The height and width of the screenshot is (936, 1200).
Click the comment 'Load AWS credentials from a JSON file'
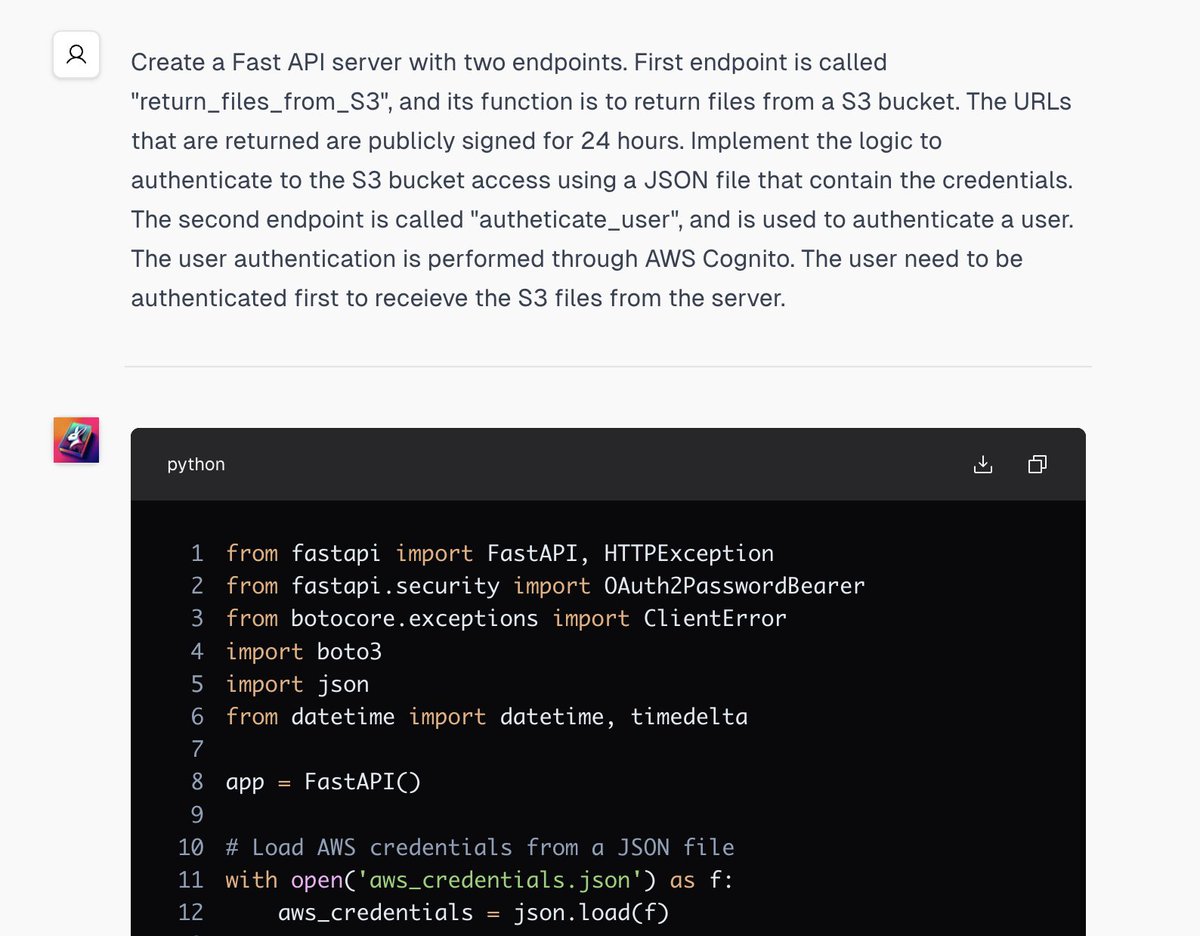tap(480, 848)
